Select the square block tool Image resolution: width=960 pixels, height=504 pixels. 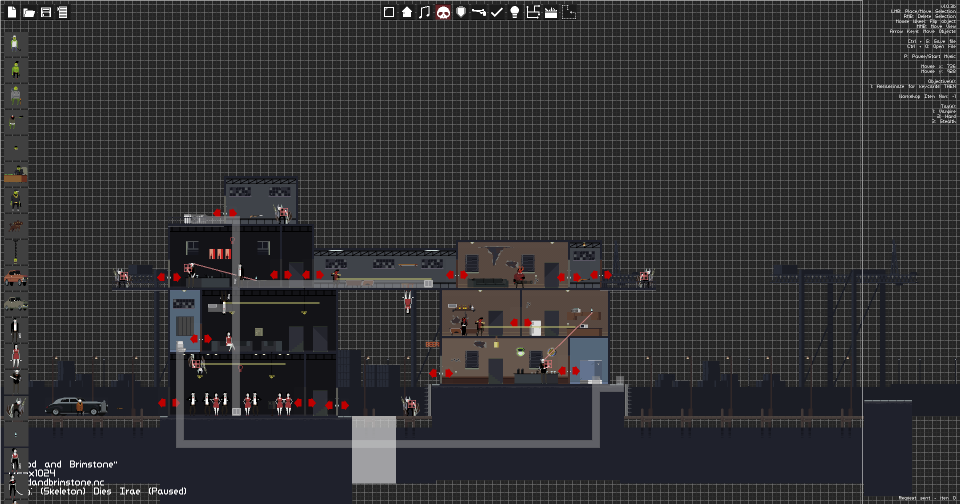click(x=389, y=12)
